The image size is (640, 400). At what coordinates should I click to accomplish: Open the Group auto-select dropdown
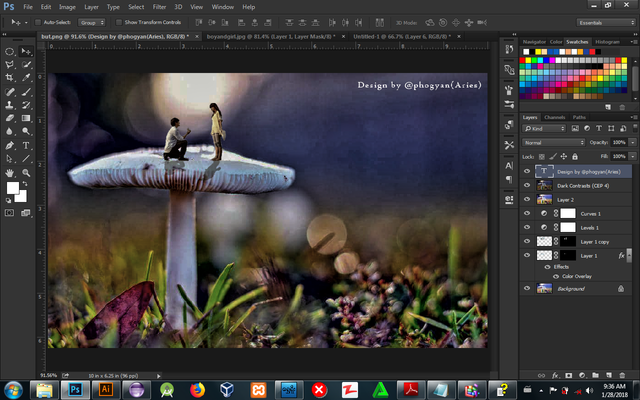coord(93,20)
